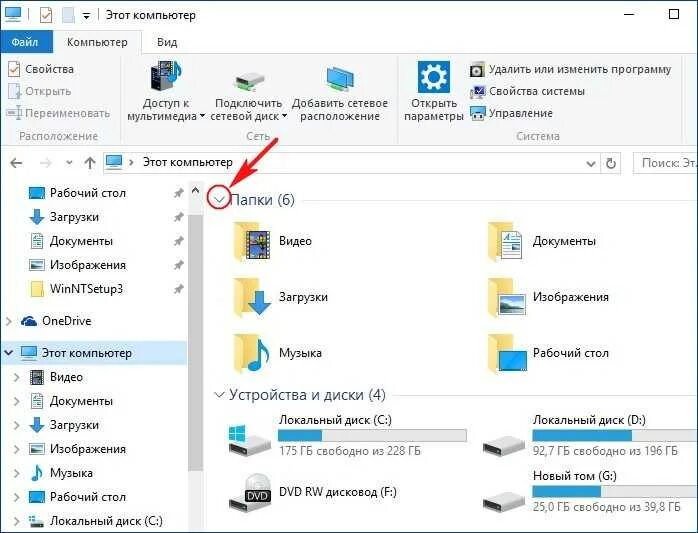This screenshot has width=698, height=533.
Task: Click the Map network drive (Подключить сетевой диск) icon
Action: [248, 81]
